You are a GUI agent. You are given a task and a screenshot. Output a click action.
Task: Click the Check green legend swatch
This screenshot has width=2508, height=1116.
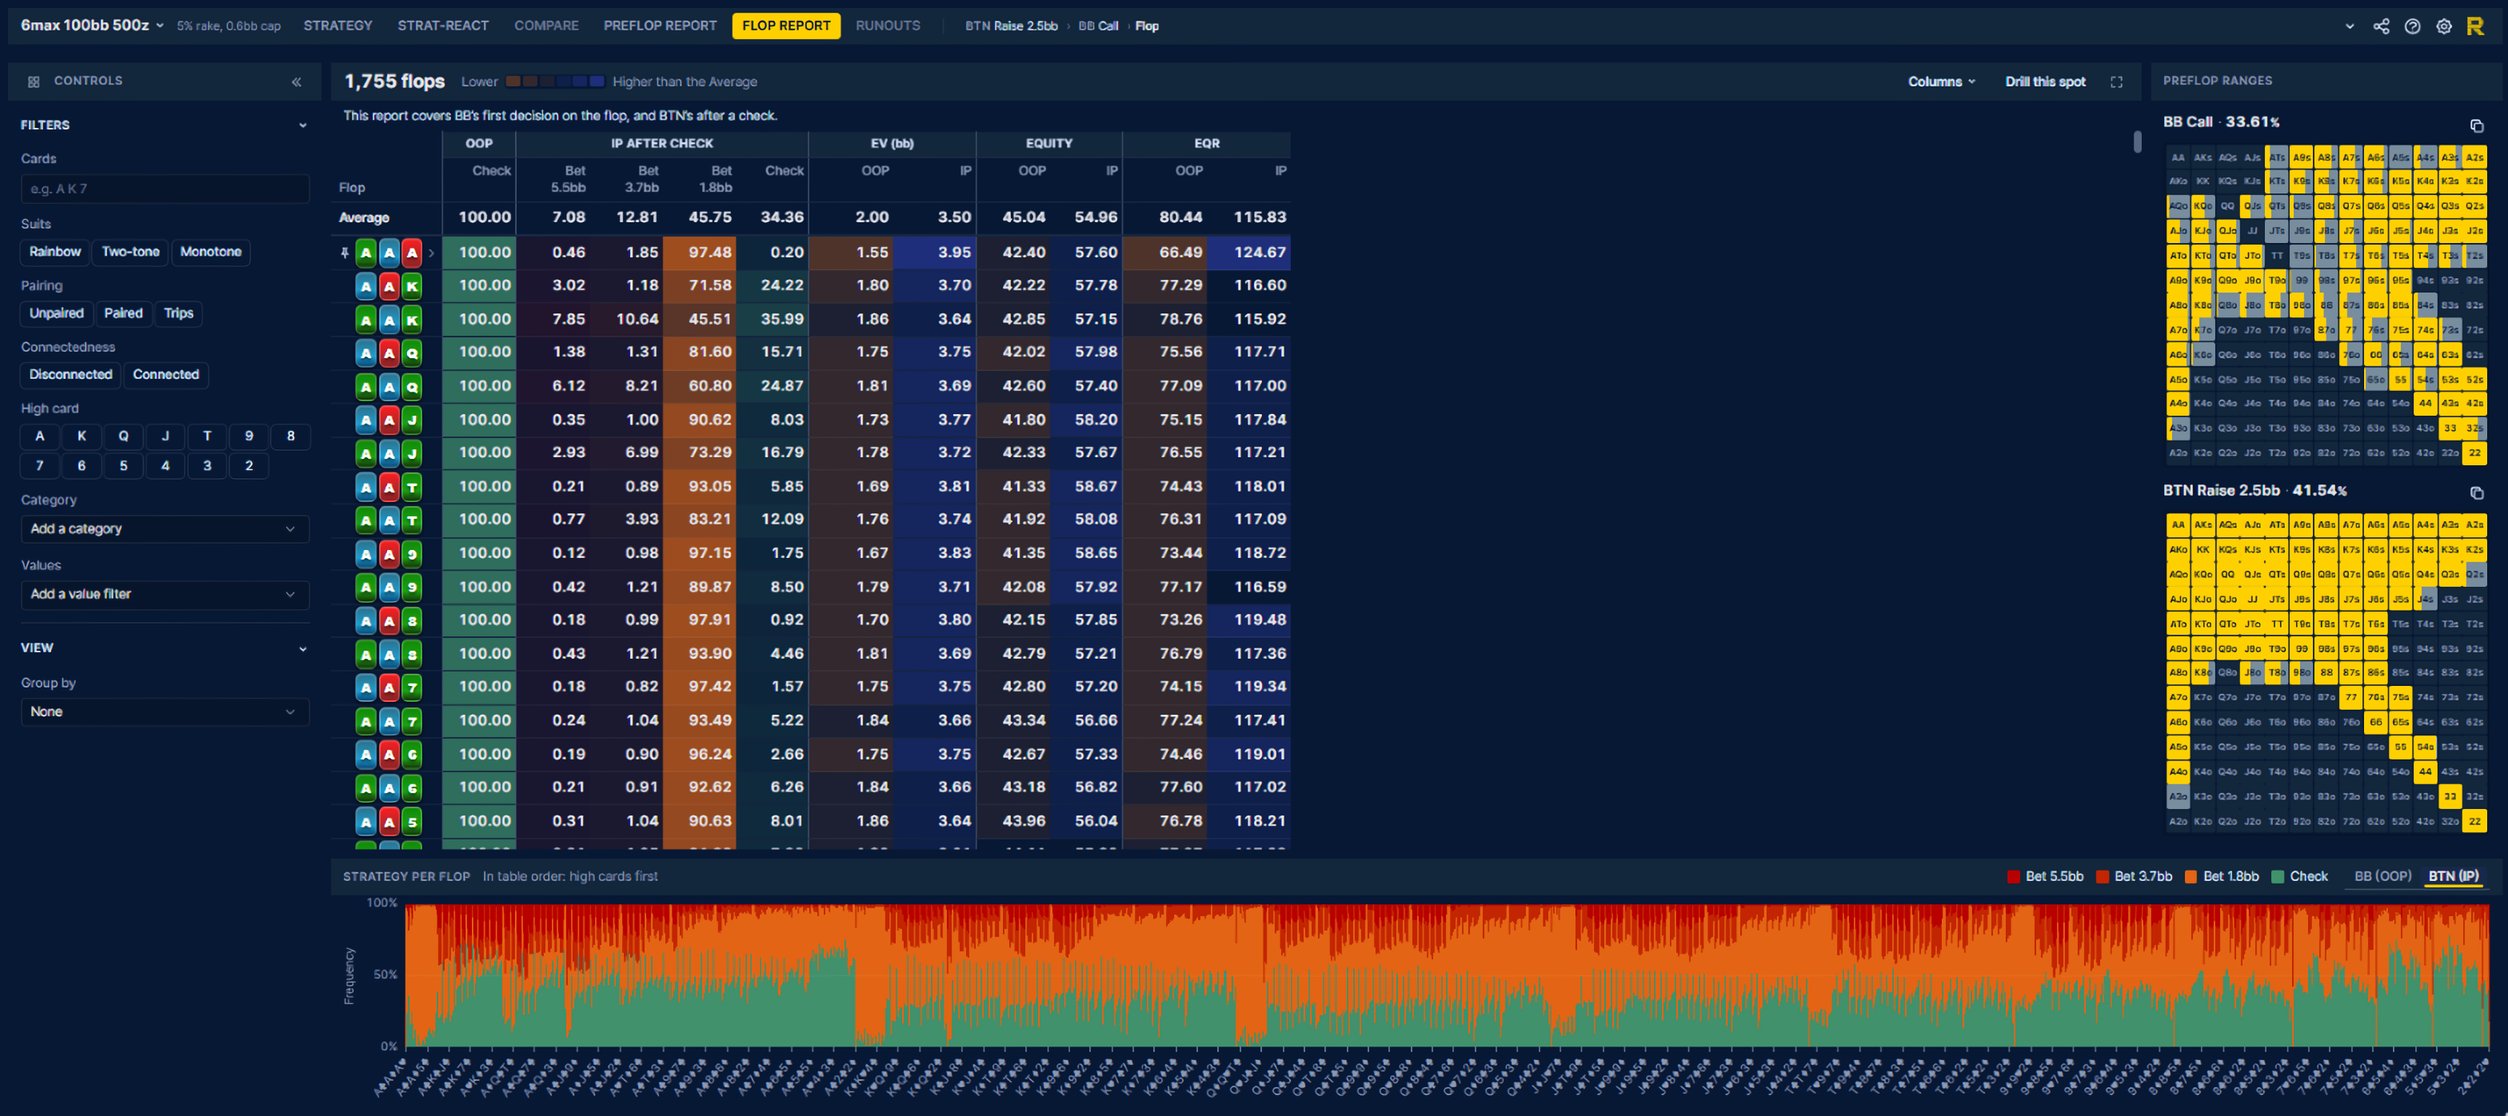pos(2277,877)
